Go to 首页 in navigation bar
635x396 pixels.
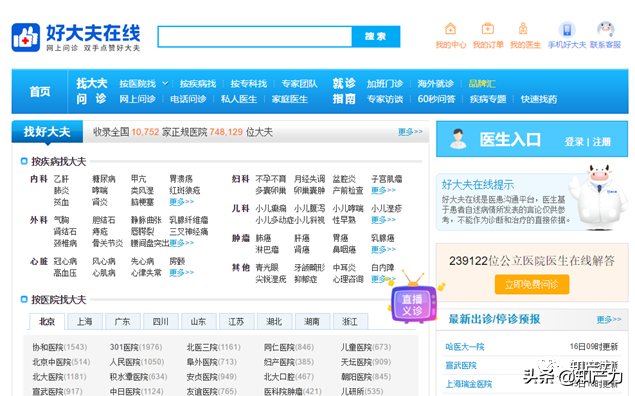coord(40,92)
